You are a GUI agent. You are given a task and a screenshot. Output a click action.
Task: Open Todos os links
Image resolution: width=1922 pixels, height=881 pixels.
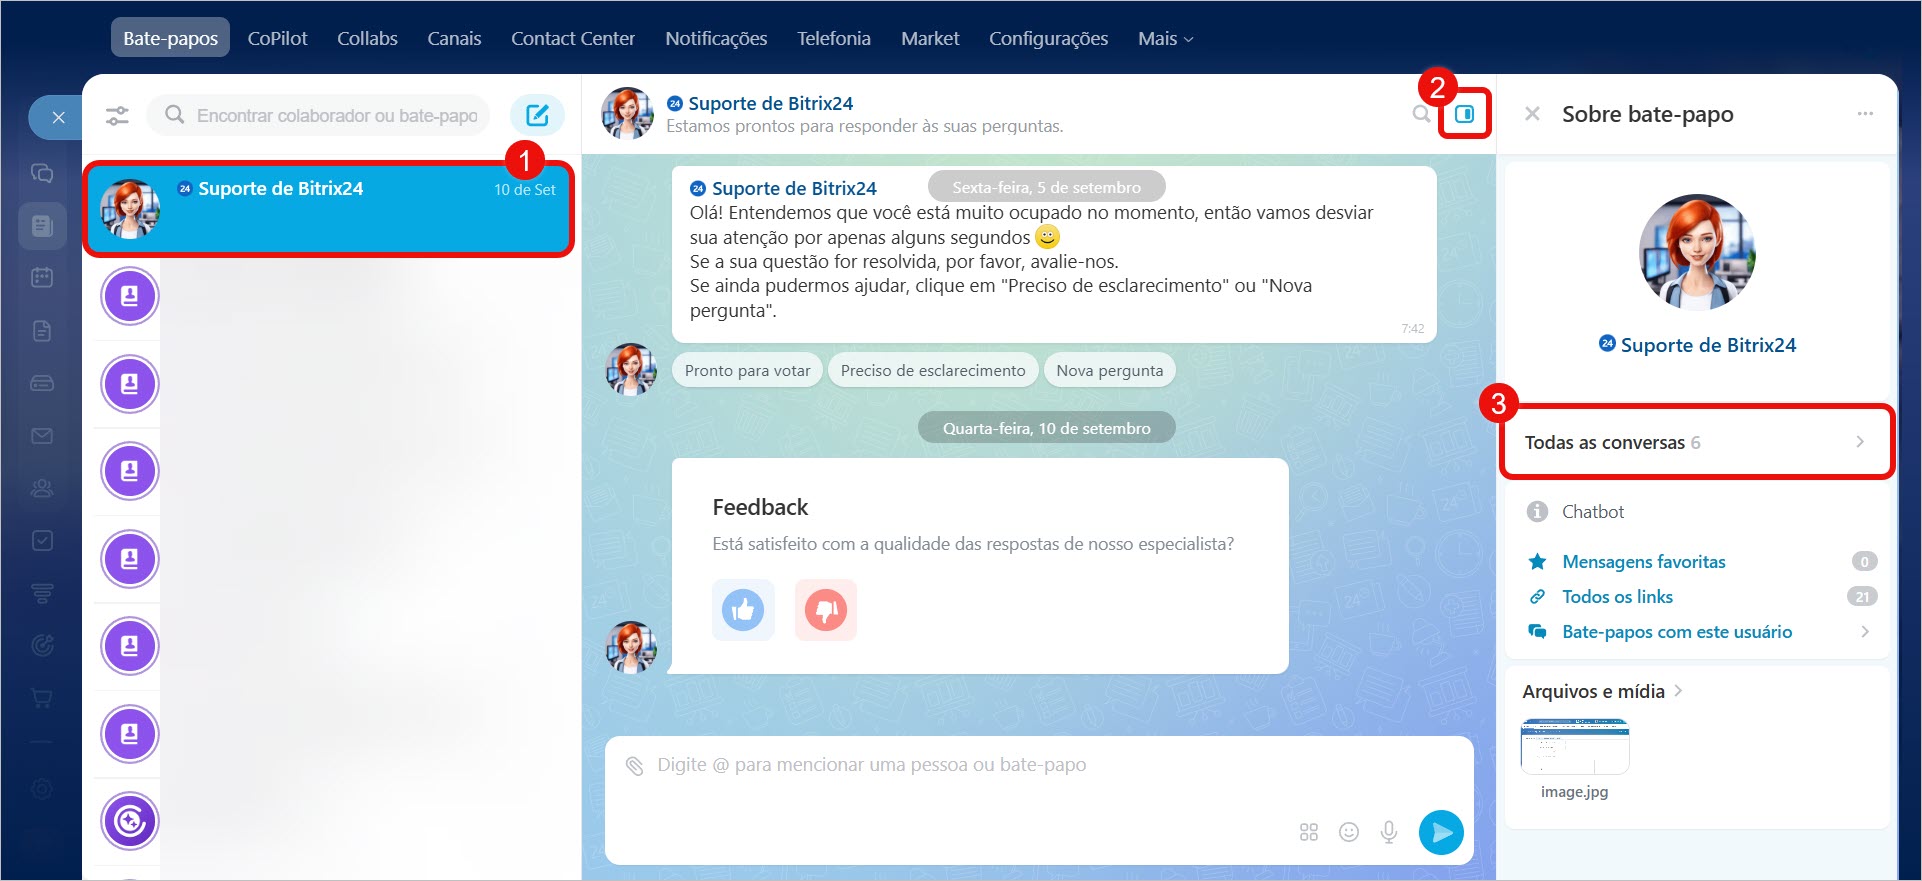(1617, 597)
